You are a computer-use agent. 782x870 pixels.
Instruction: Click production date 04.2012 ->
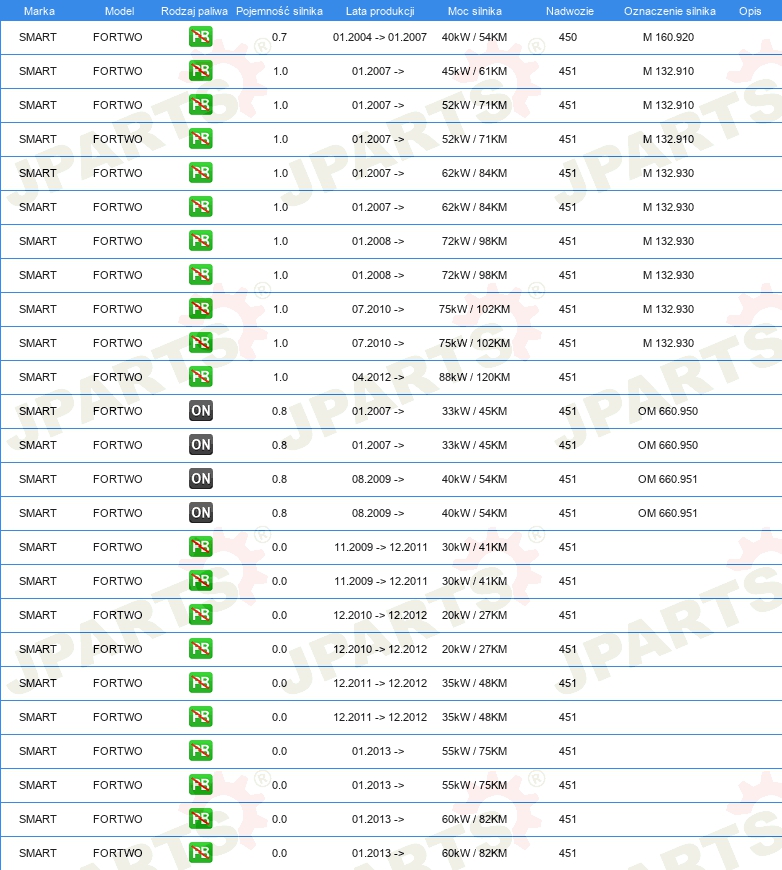[377, 377]
